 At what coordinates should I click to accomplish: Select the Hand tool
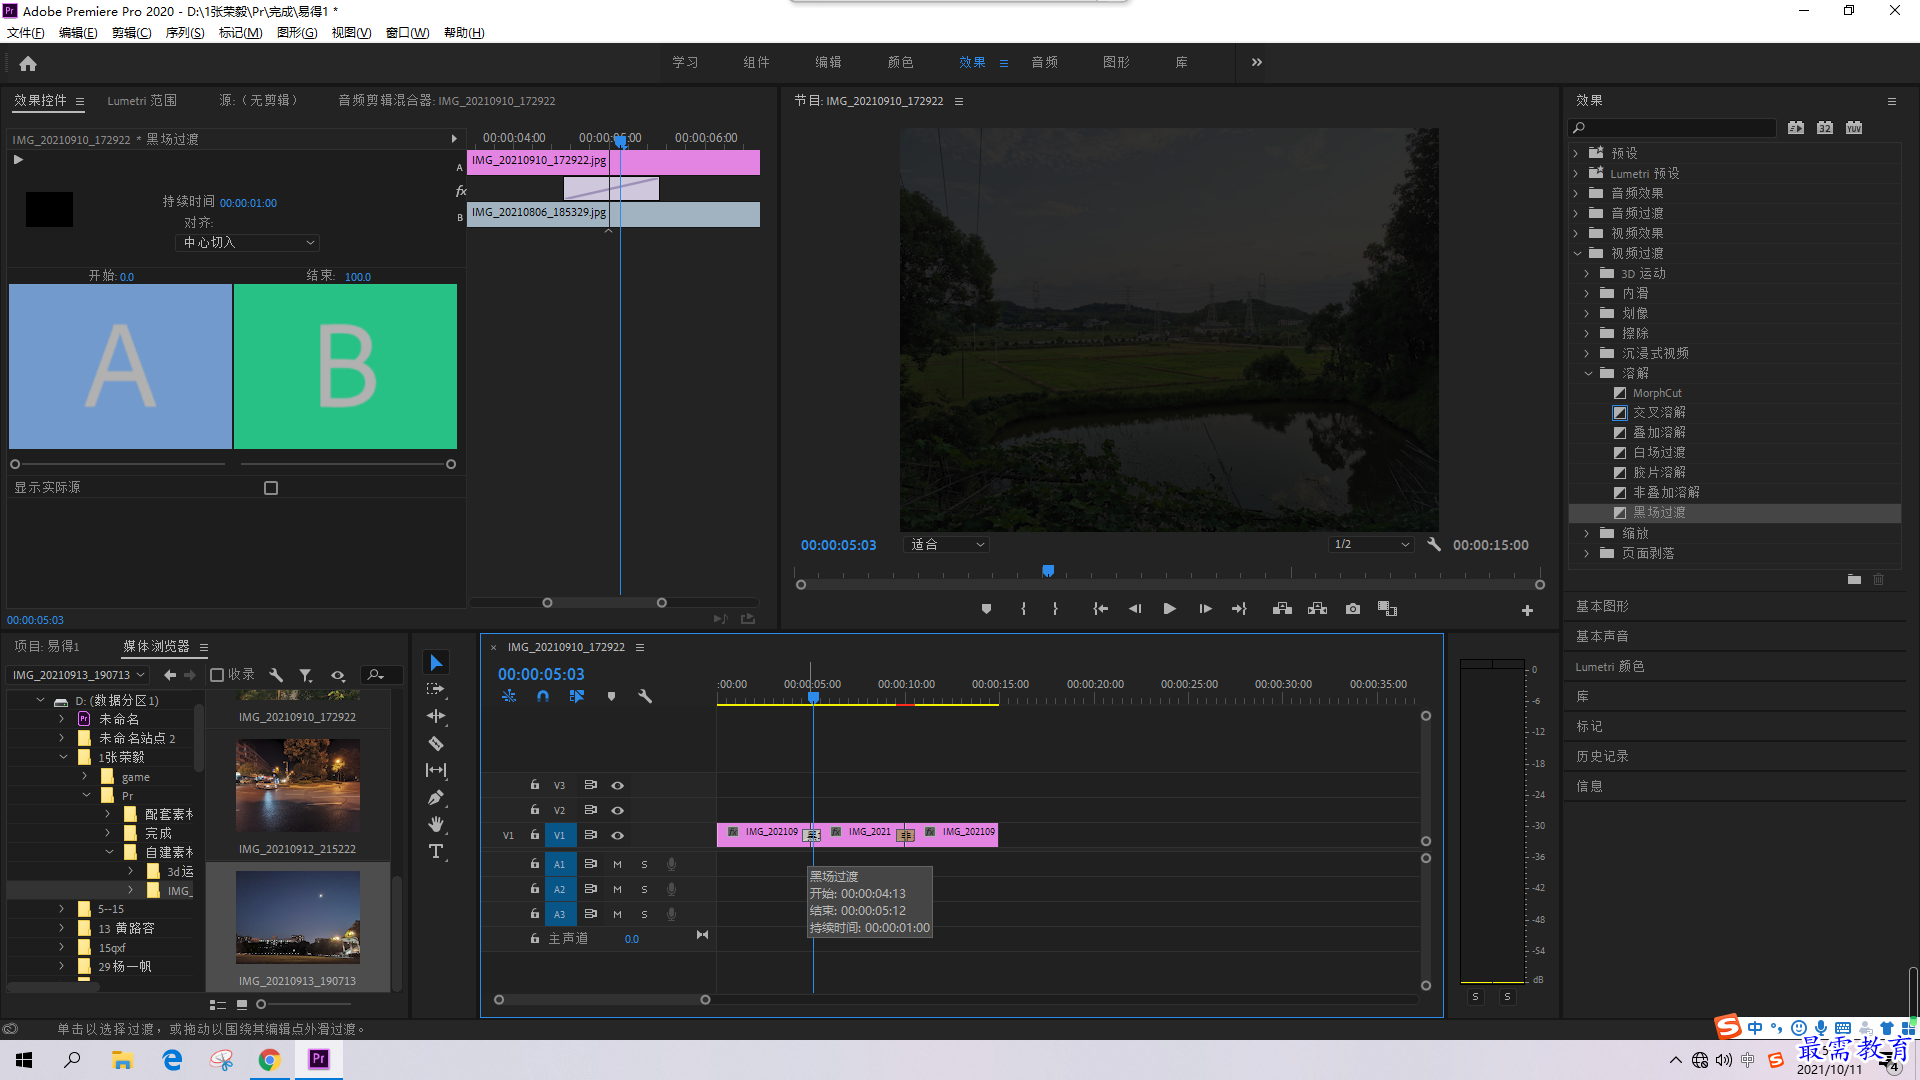(436, 824)
